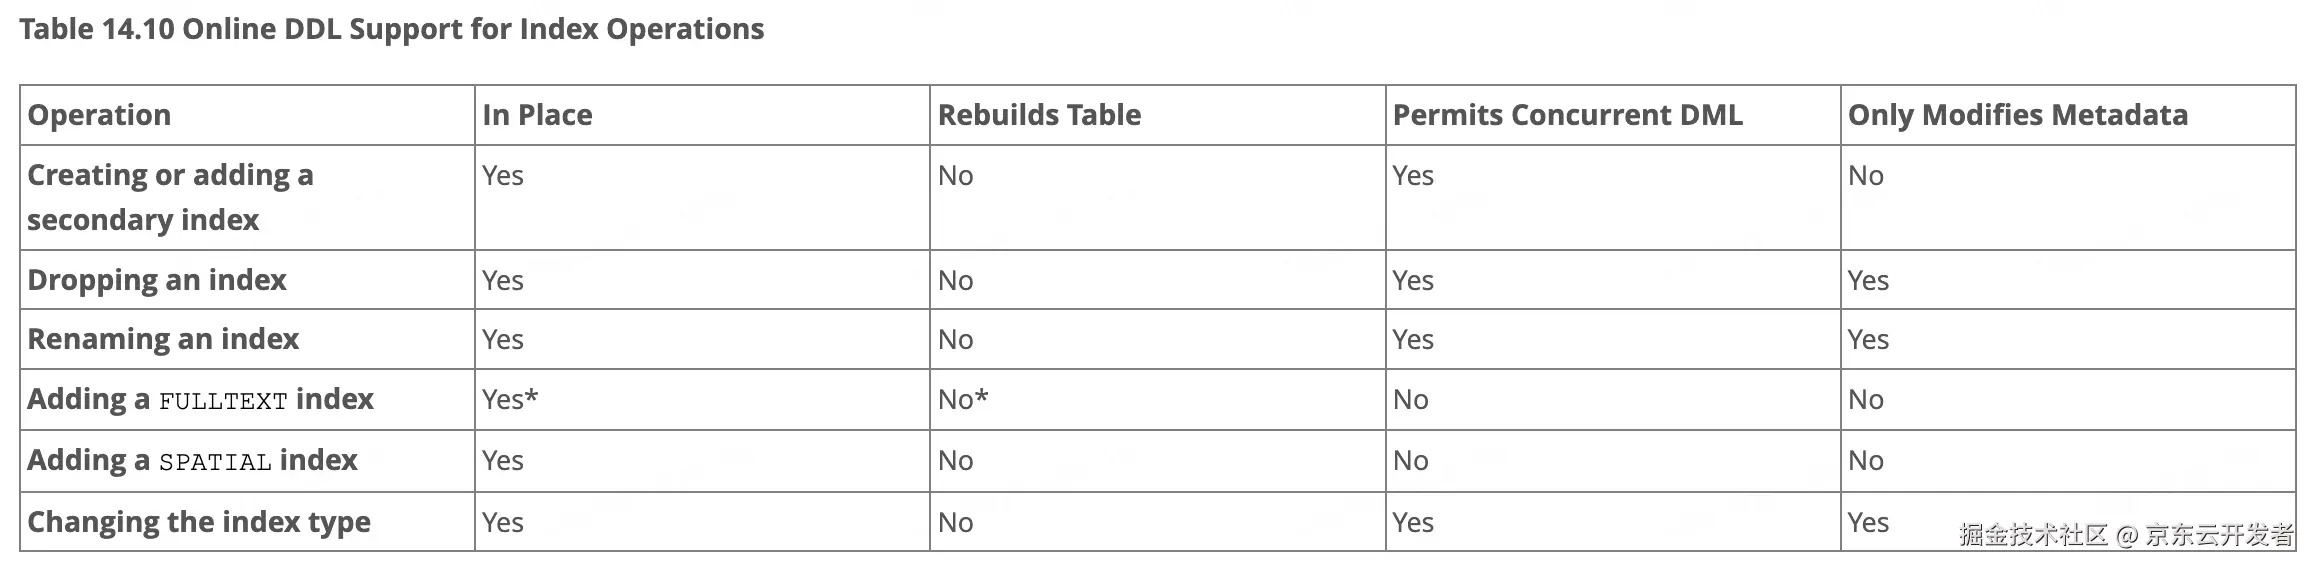Select the 'Dropping an index' row label
The image size is (2312, 566).
[157, 280]
